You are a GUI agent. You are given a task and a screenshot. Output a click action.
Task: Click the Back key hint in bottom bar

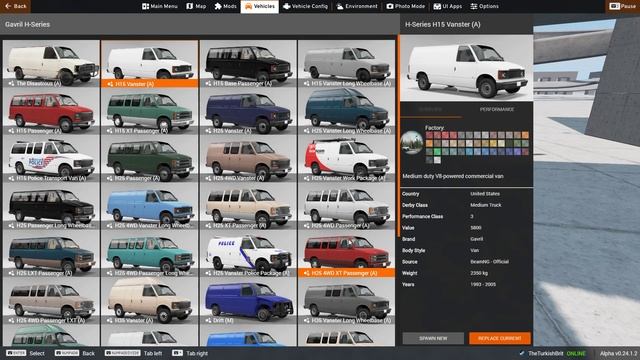point(74,353)
